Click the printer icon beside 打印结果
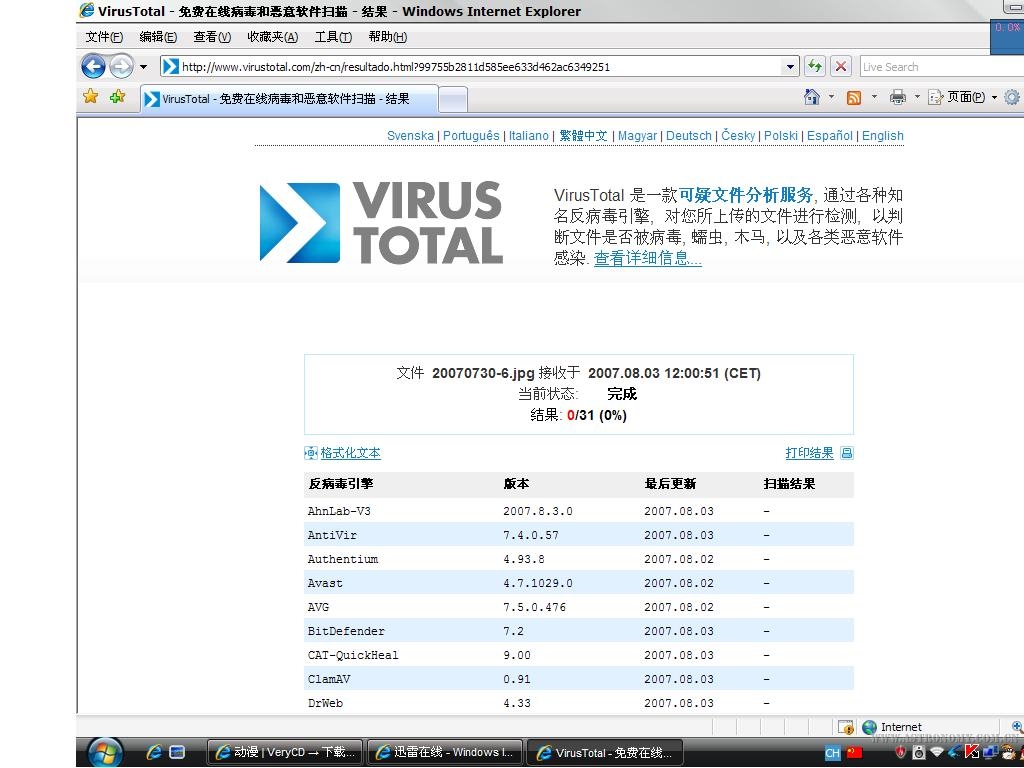This screenshot has height=768, width=1024. tap(847, 453)
